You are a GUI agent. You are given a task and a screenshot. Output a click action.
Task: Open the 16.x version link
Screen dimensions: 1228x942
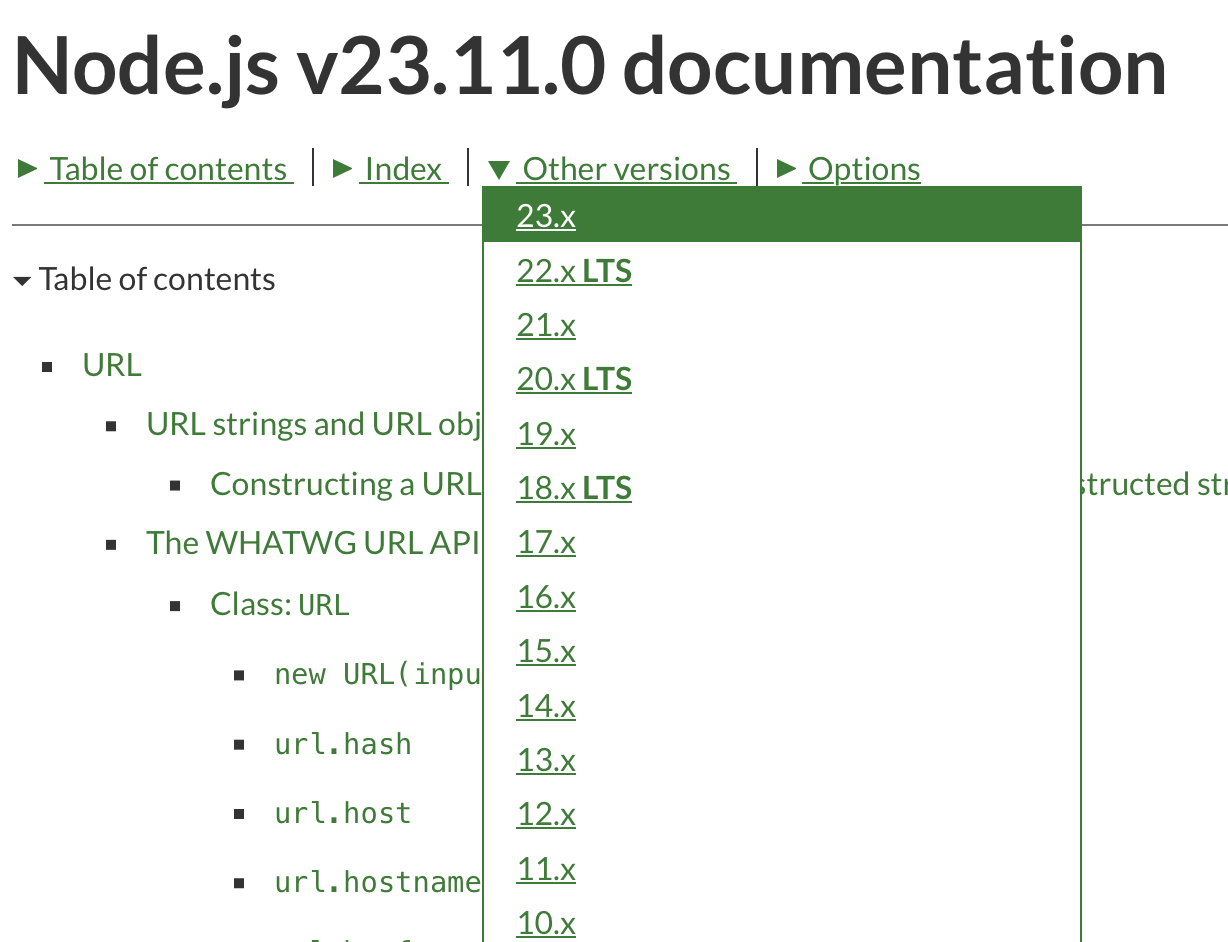coord(546,597)
